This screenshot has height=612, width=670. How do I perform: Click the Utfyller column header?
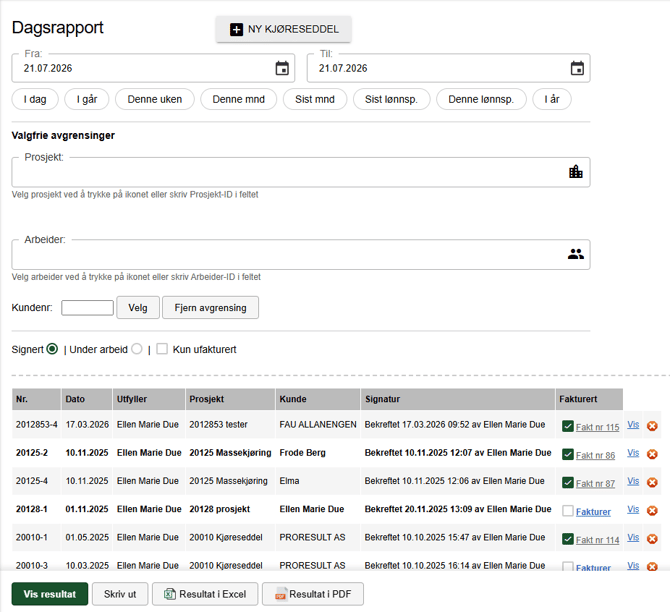149,399
